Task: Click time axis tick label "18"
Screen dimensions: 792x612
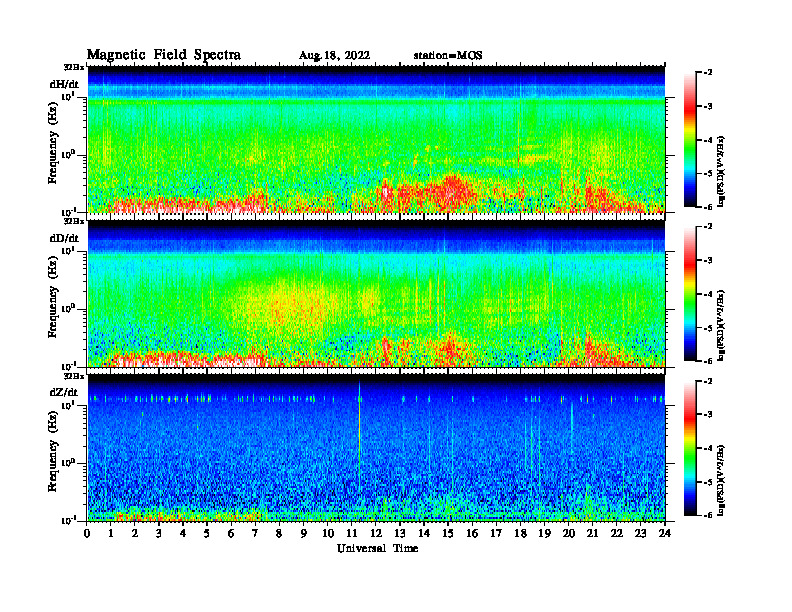Action: [x=520, y=534]
